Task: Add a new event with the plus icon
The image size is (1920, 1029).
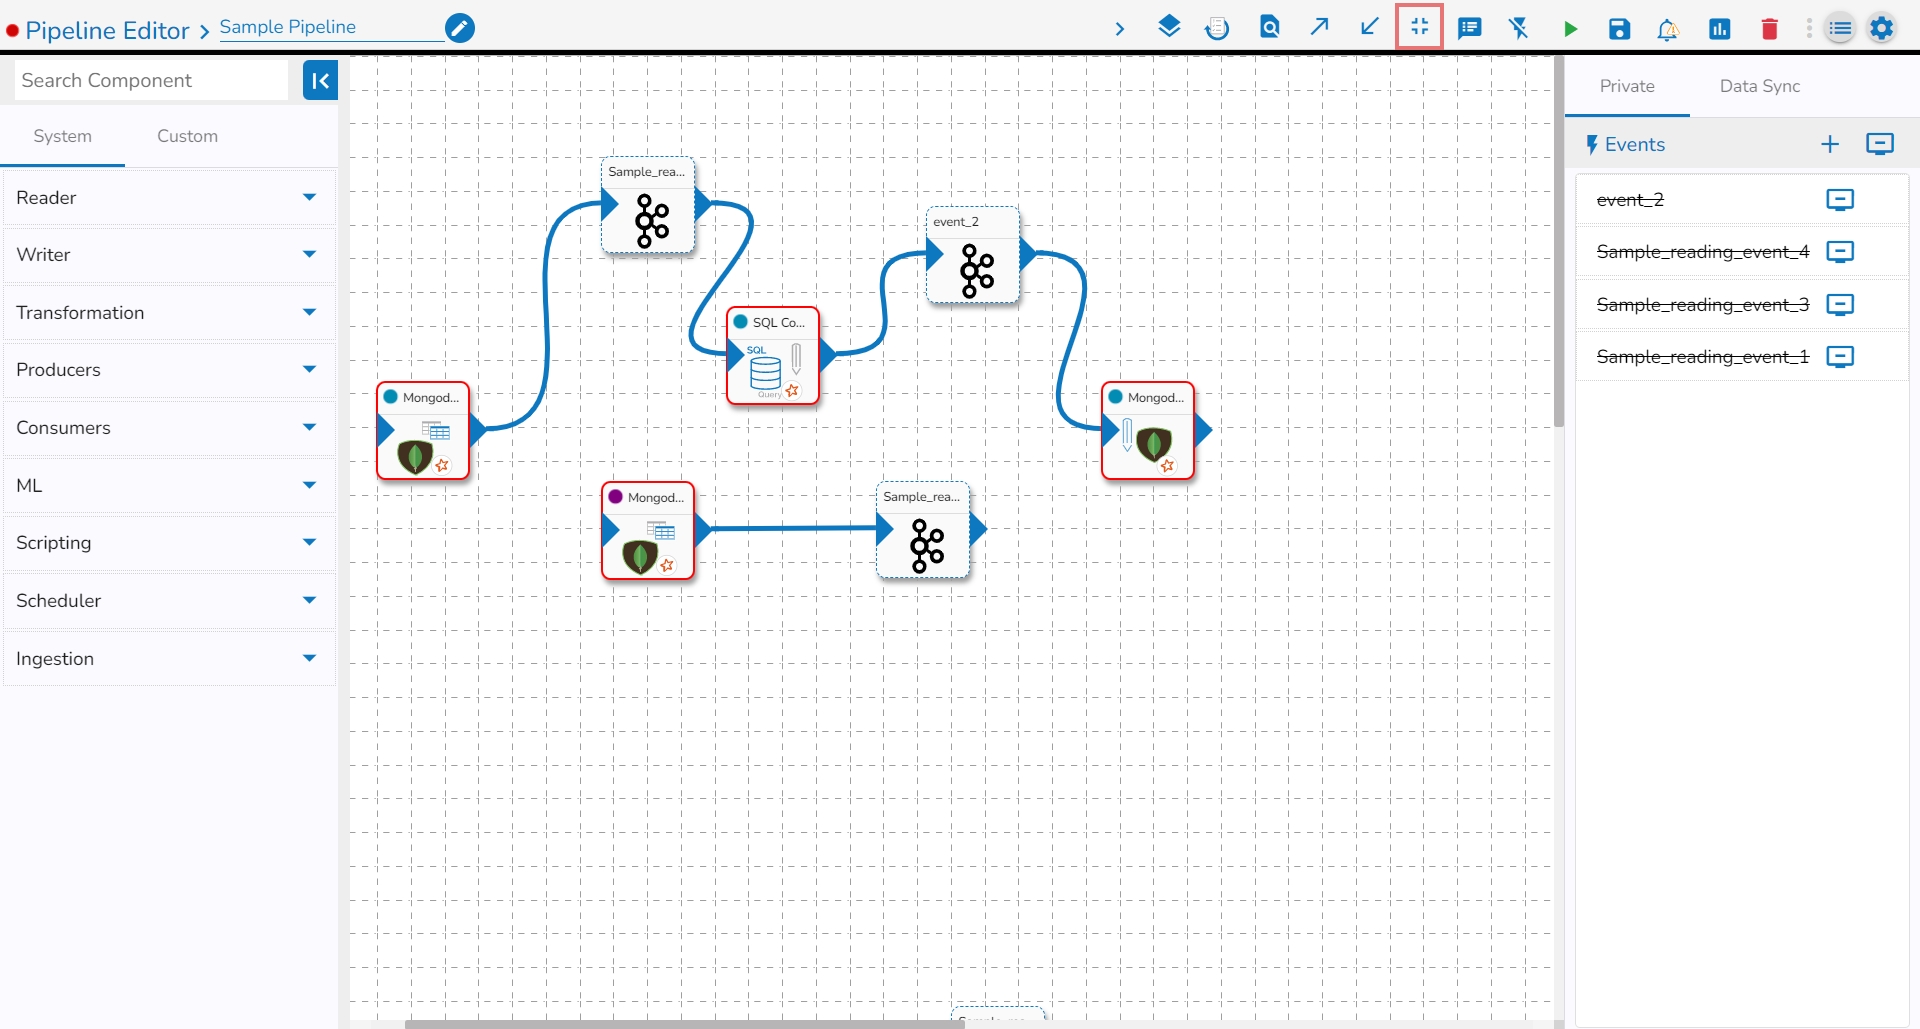Action: coord(1830,145)
